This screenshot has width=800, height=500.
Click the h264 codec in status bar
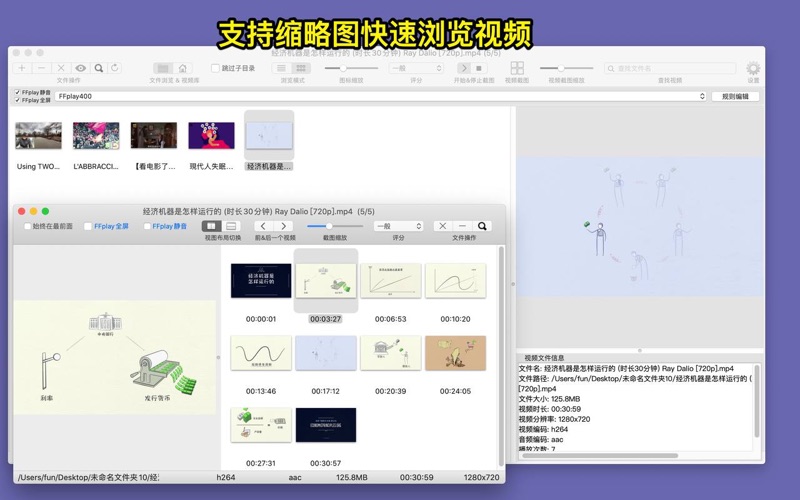point(226,478)
